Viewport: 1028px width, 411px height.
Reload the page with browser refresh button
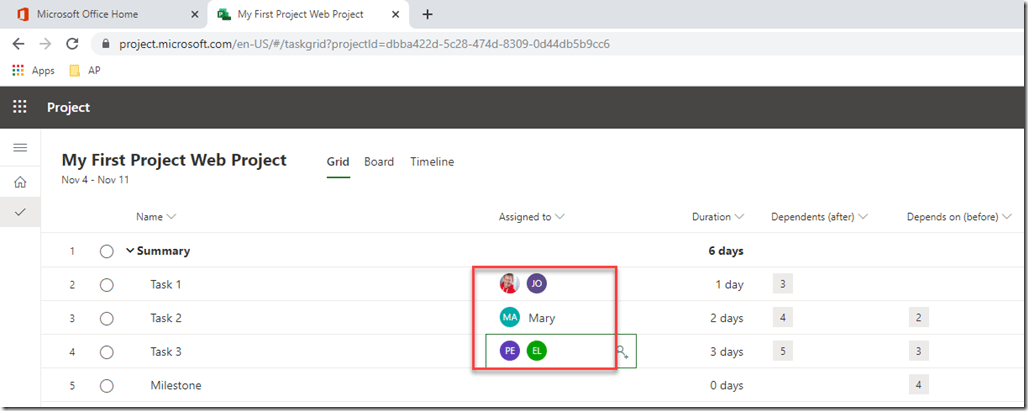(x=72, y=44)
